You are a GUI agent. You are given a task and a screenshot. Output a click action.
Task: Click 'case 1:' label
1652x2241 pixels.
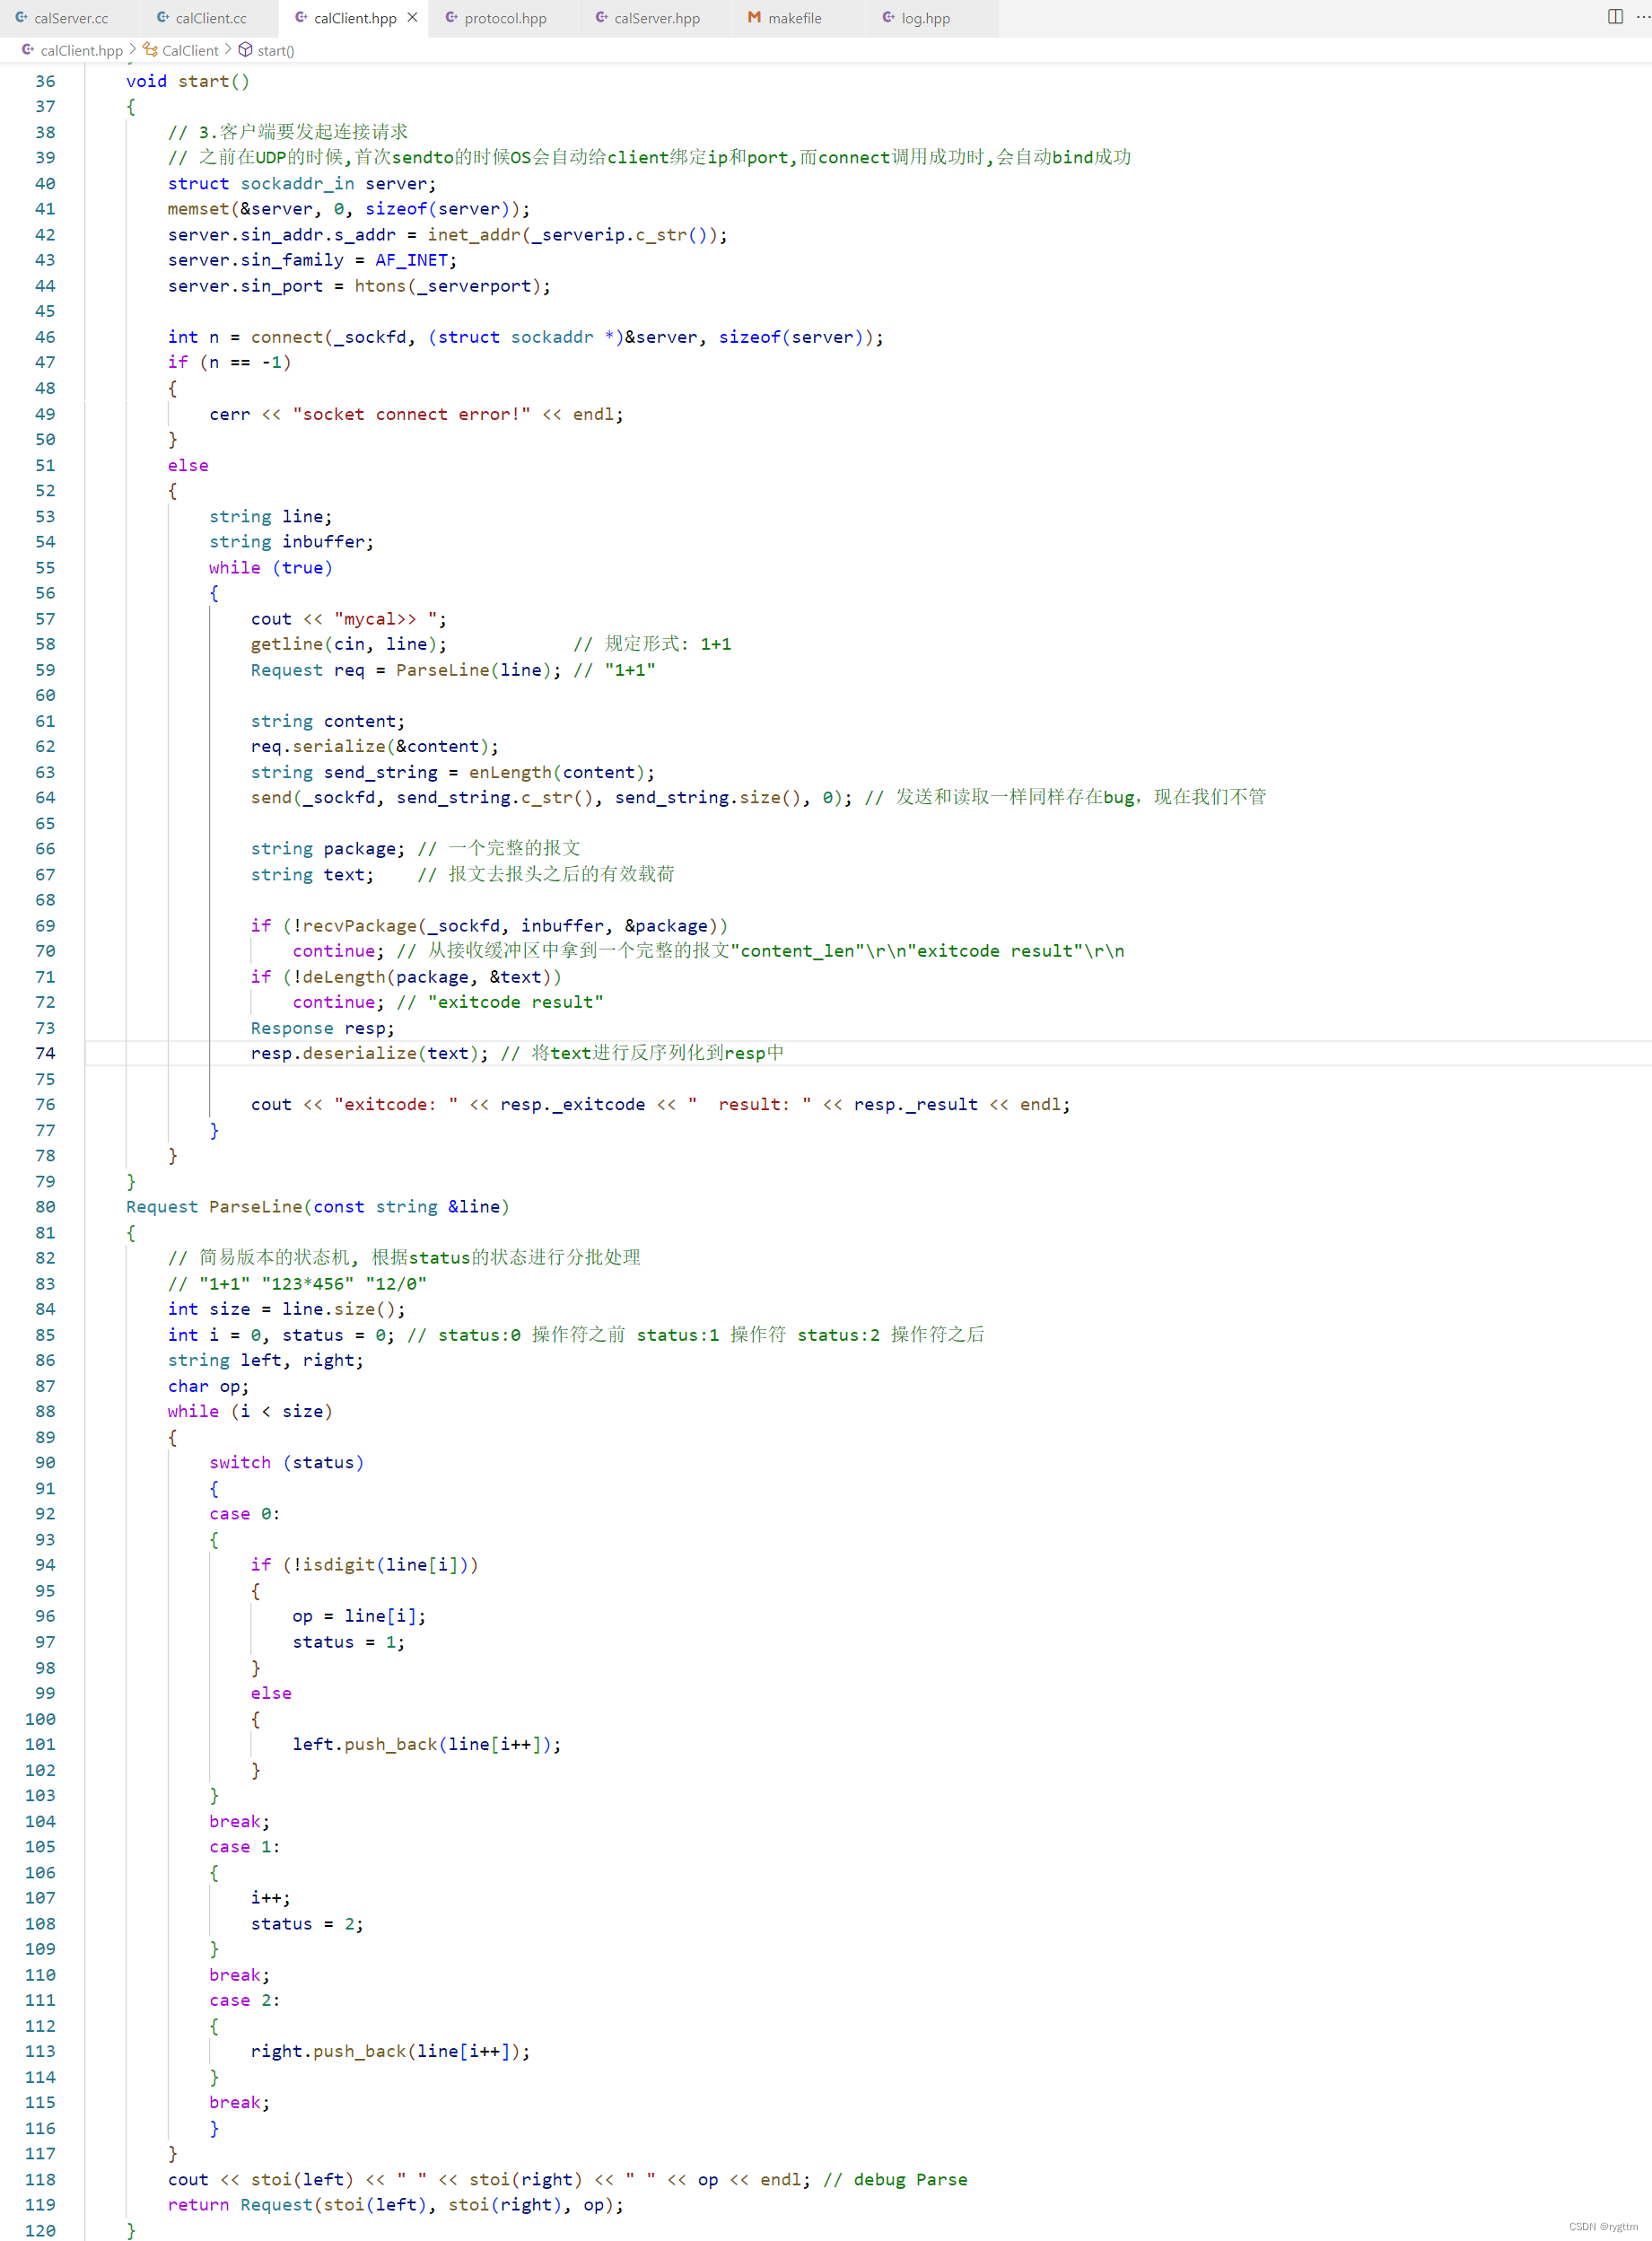point(245,1847)
